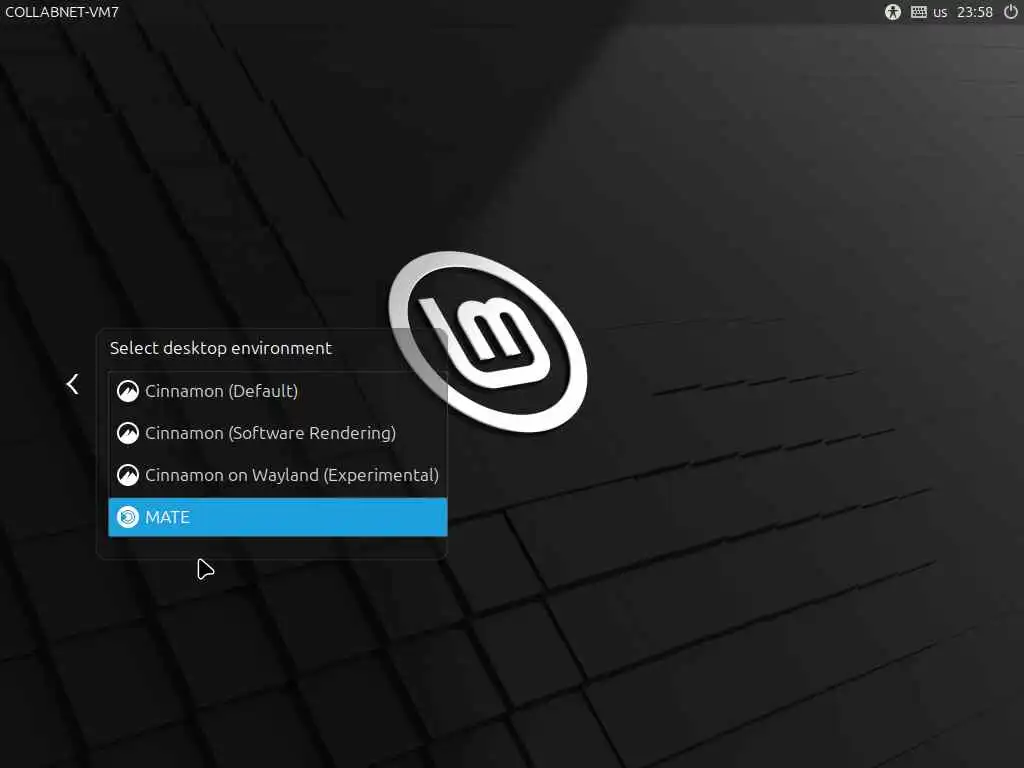Change keyboard layout via 'us' indicator

tap(940, 12)
